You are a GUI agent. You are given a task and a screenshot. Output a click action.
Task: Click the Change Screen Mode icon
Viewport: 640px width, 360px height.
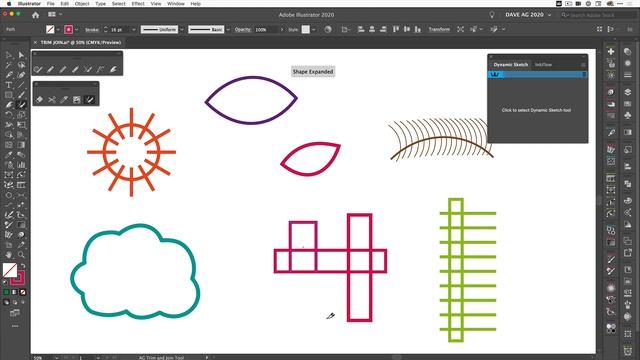pyautogui.click(x=15, y=313)
